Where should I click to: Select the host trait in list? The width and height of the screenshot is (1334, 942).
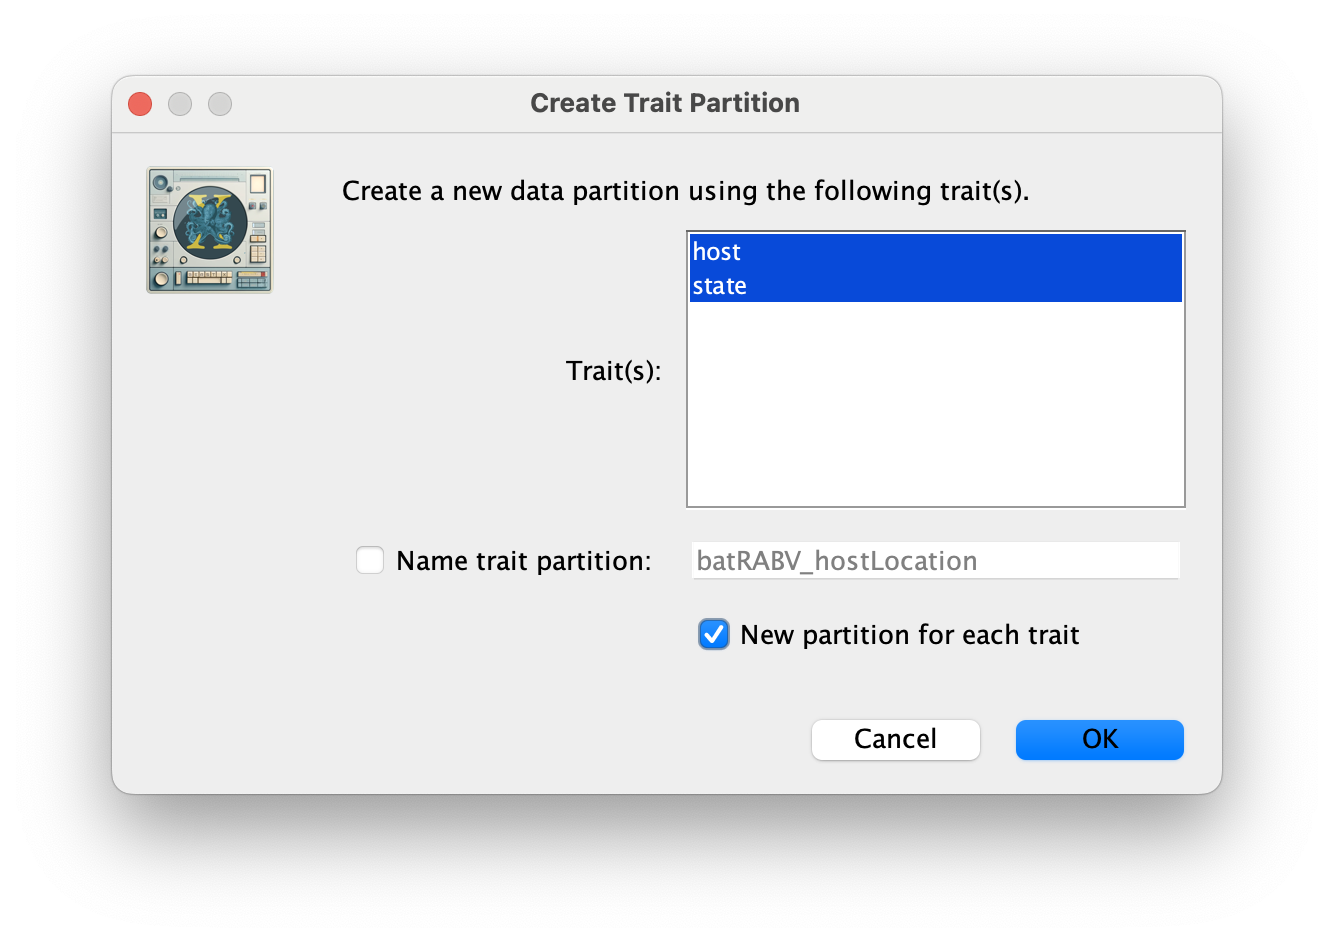point(936,251)
